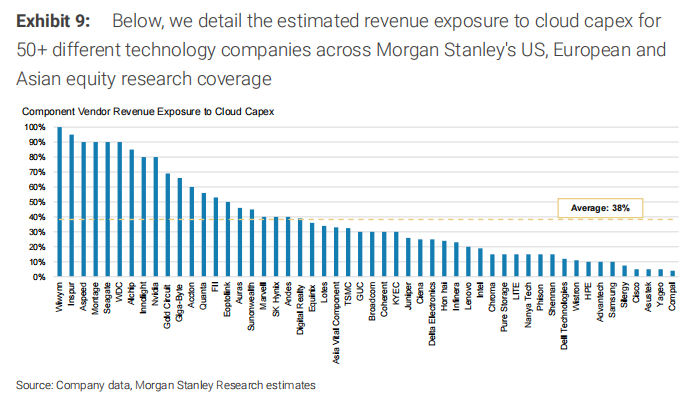Click the 40% y-axis label
This screenshot has height=419, width=693.
tap(37, 217)
